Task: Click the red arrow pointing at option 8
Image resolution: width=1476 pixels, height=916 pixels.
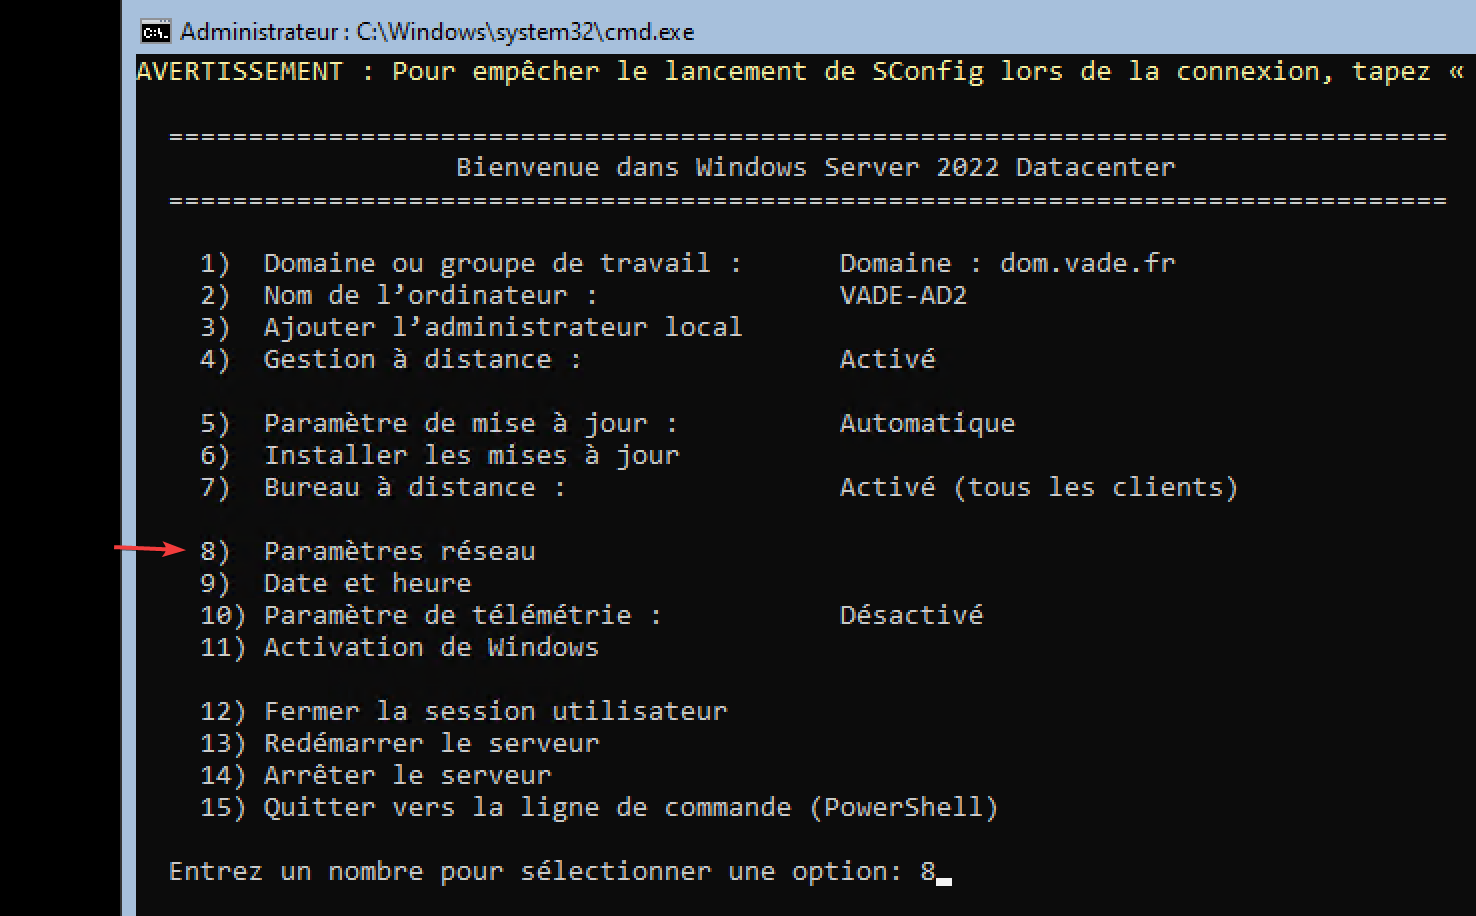Action: click(150, 548)
